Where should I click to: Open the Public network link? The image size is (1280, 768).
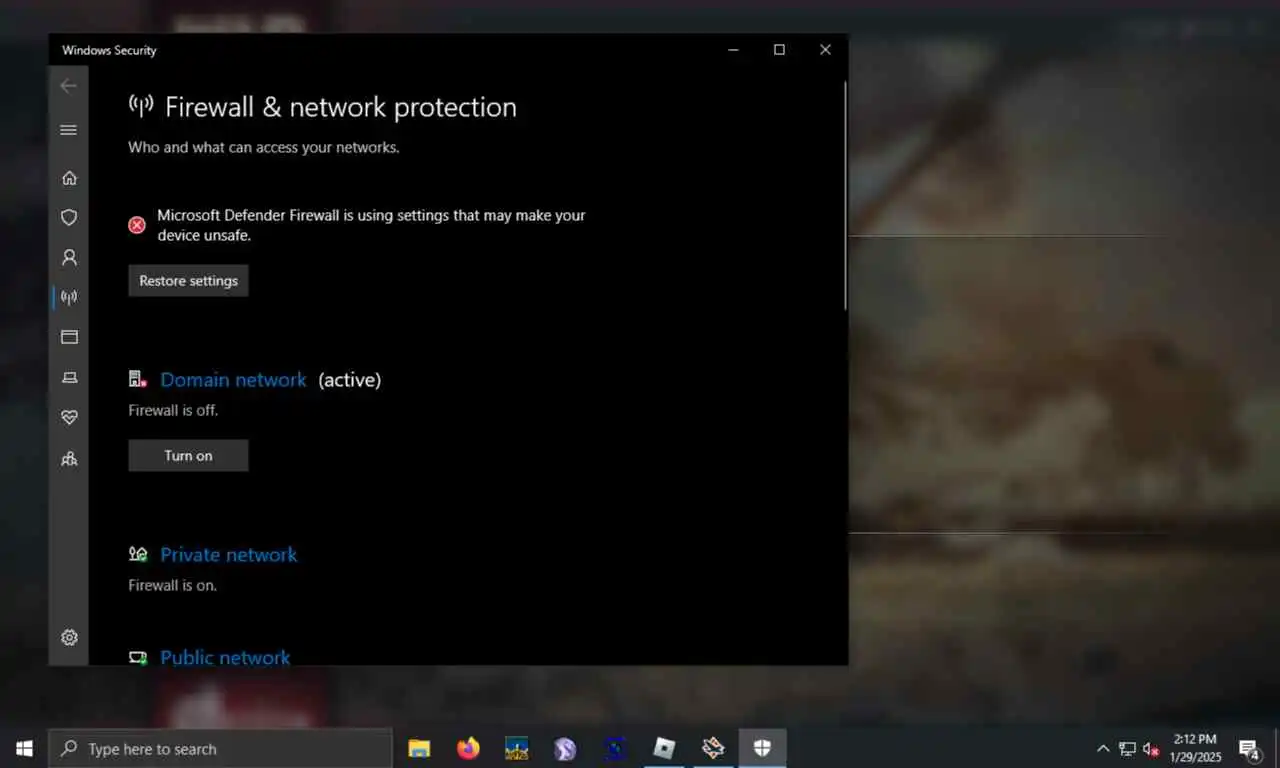pyautogui.click(x=225, y=657)
